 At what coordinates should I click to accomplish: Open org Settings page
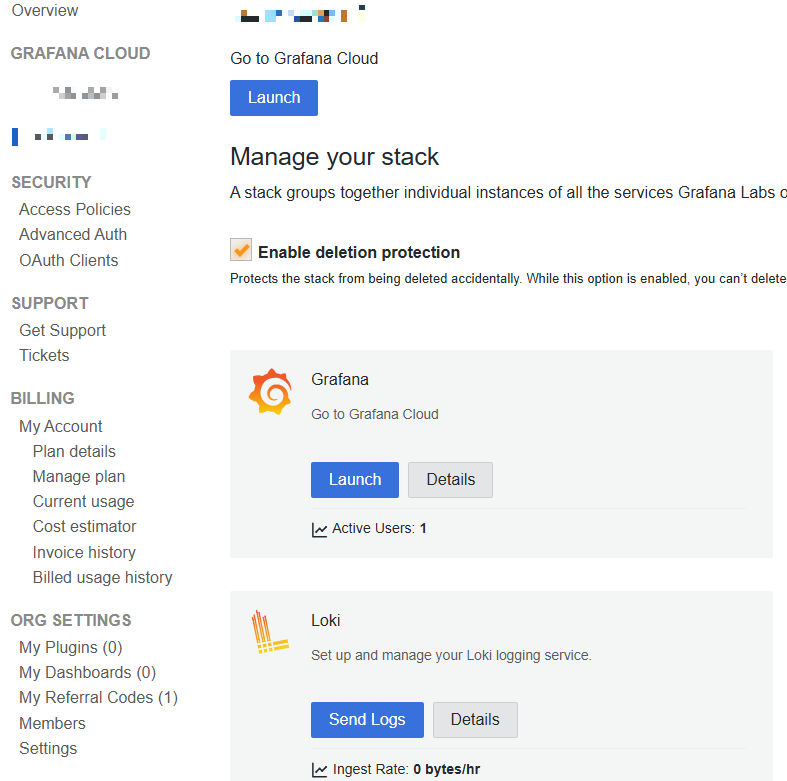[48, 748]
